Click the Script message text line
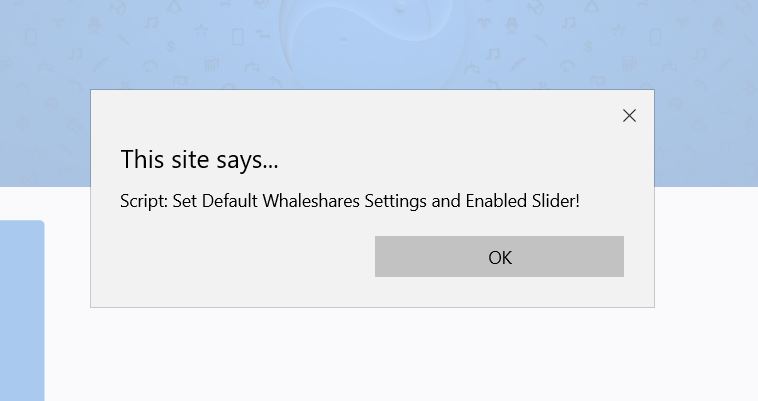758x401 pixels. coord(350,201)
